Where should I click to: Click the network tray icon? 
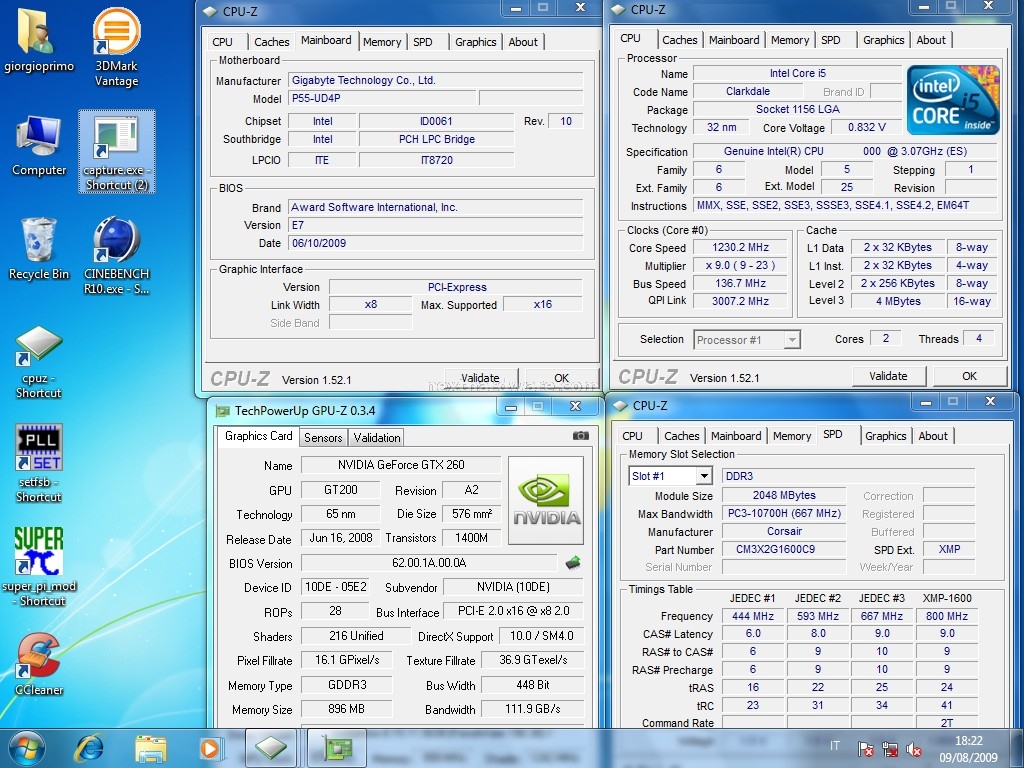[889, 749]
